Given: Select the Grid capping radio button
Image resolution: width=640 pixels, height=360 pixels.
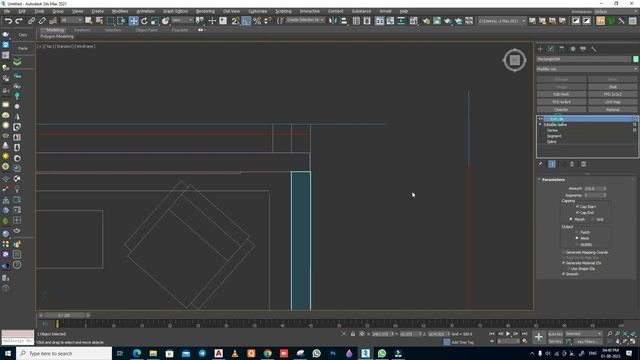Looking at the screenshot, I should pyautogui.click(x=593, y=220).
